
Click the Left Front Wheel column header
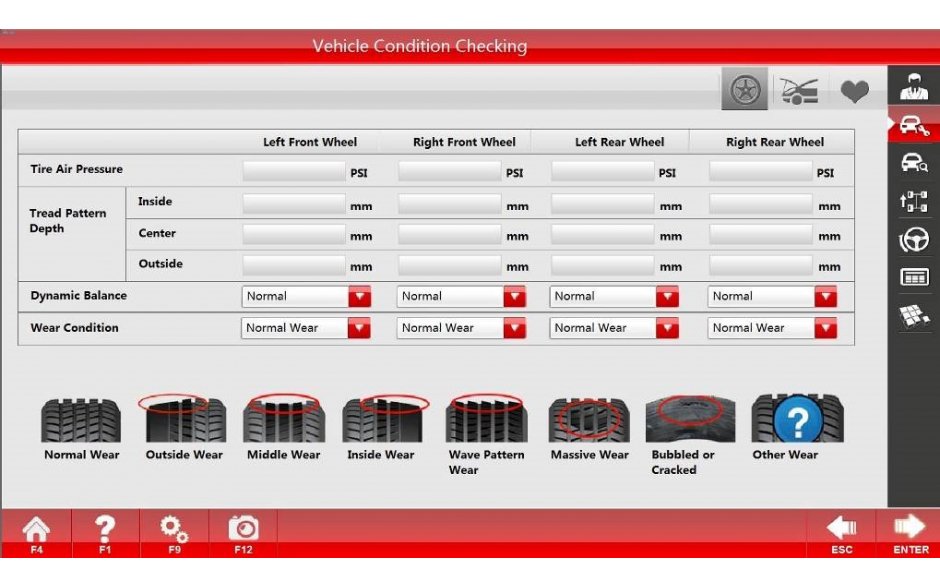point(310,142)
